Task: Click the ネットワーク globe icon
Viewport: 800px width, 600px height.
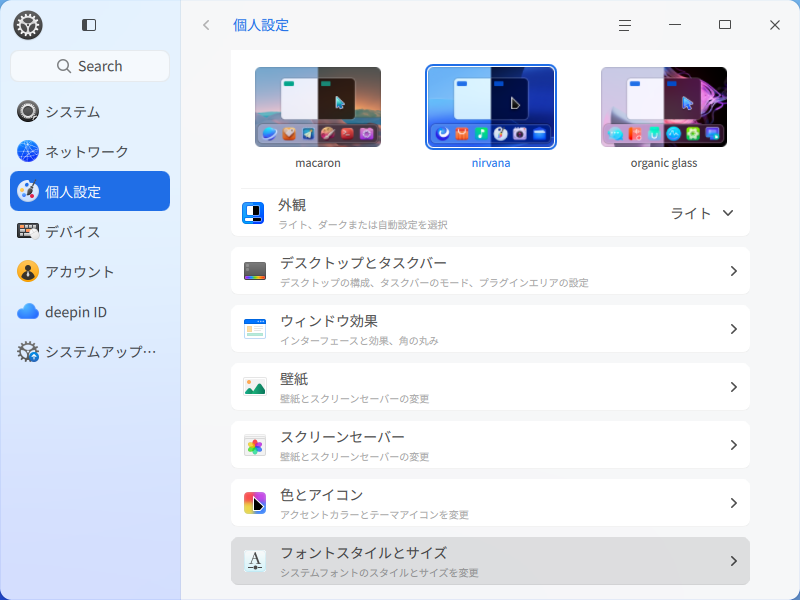Action: point(28,151)
